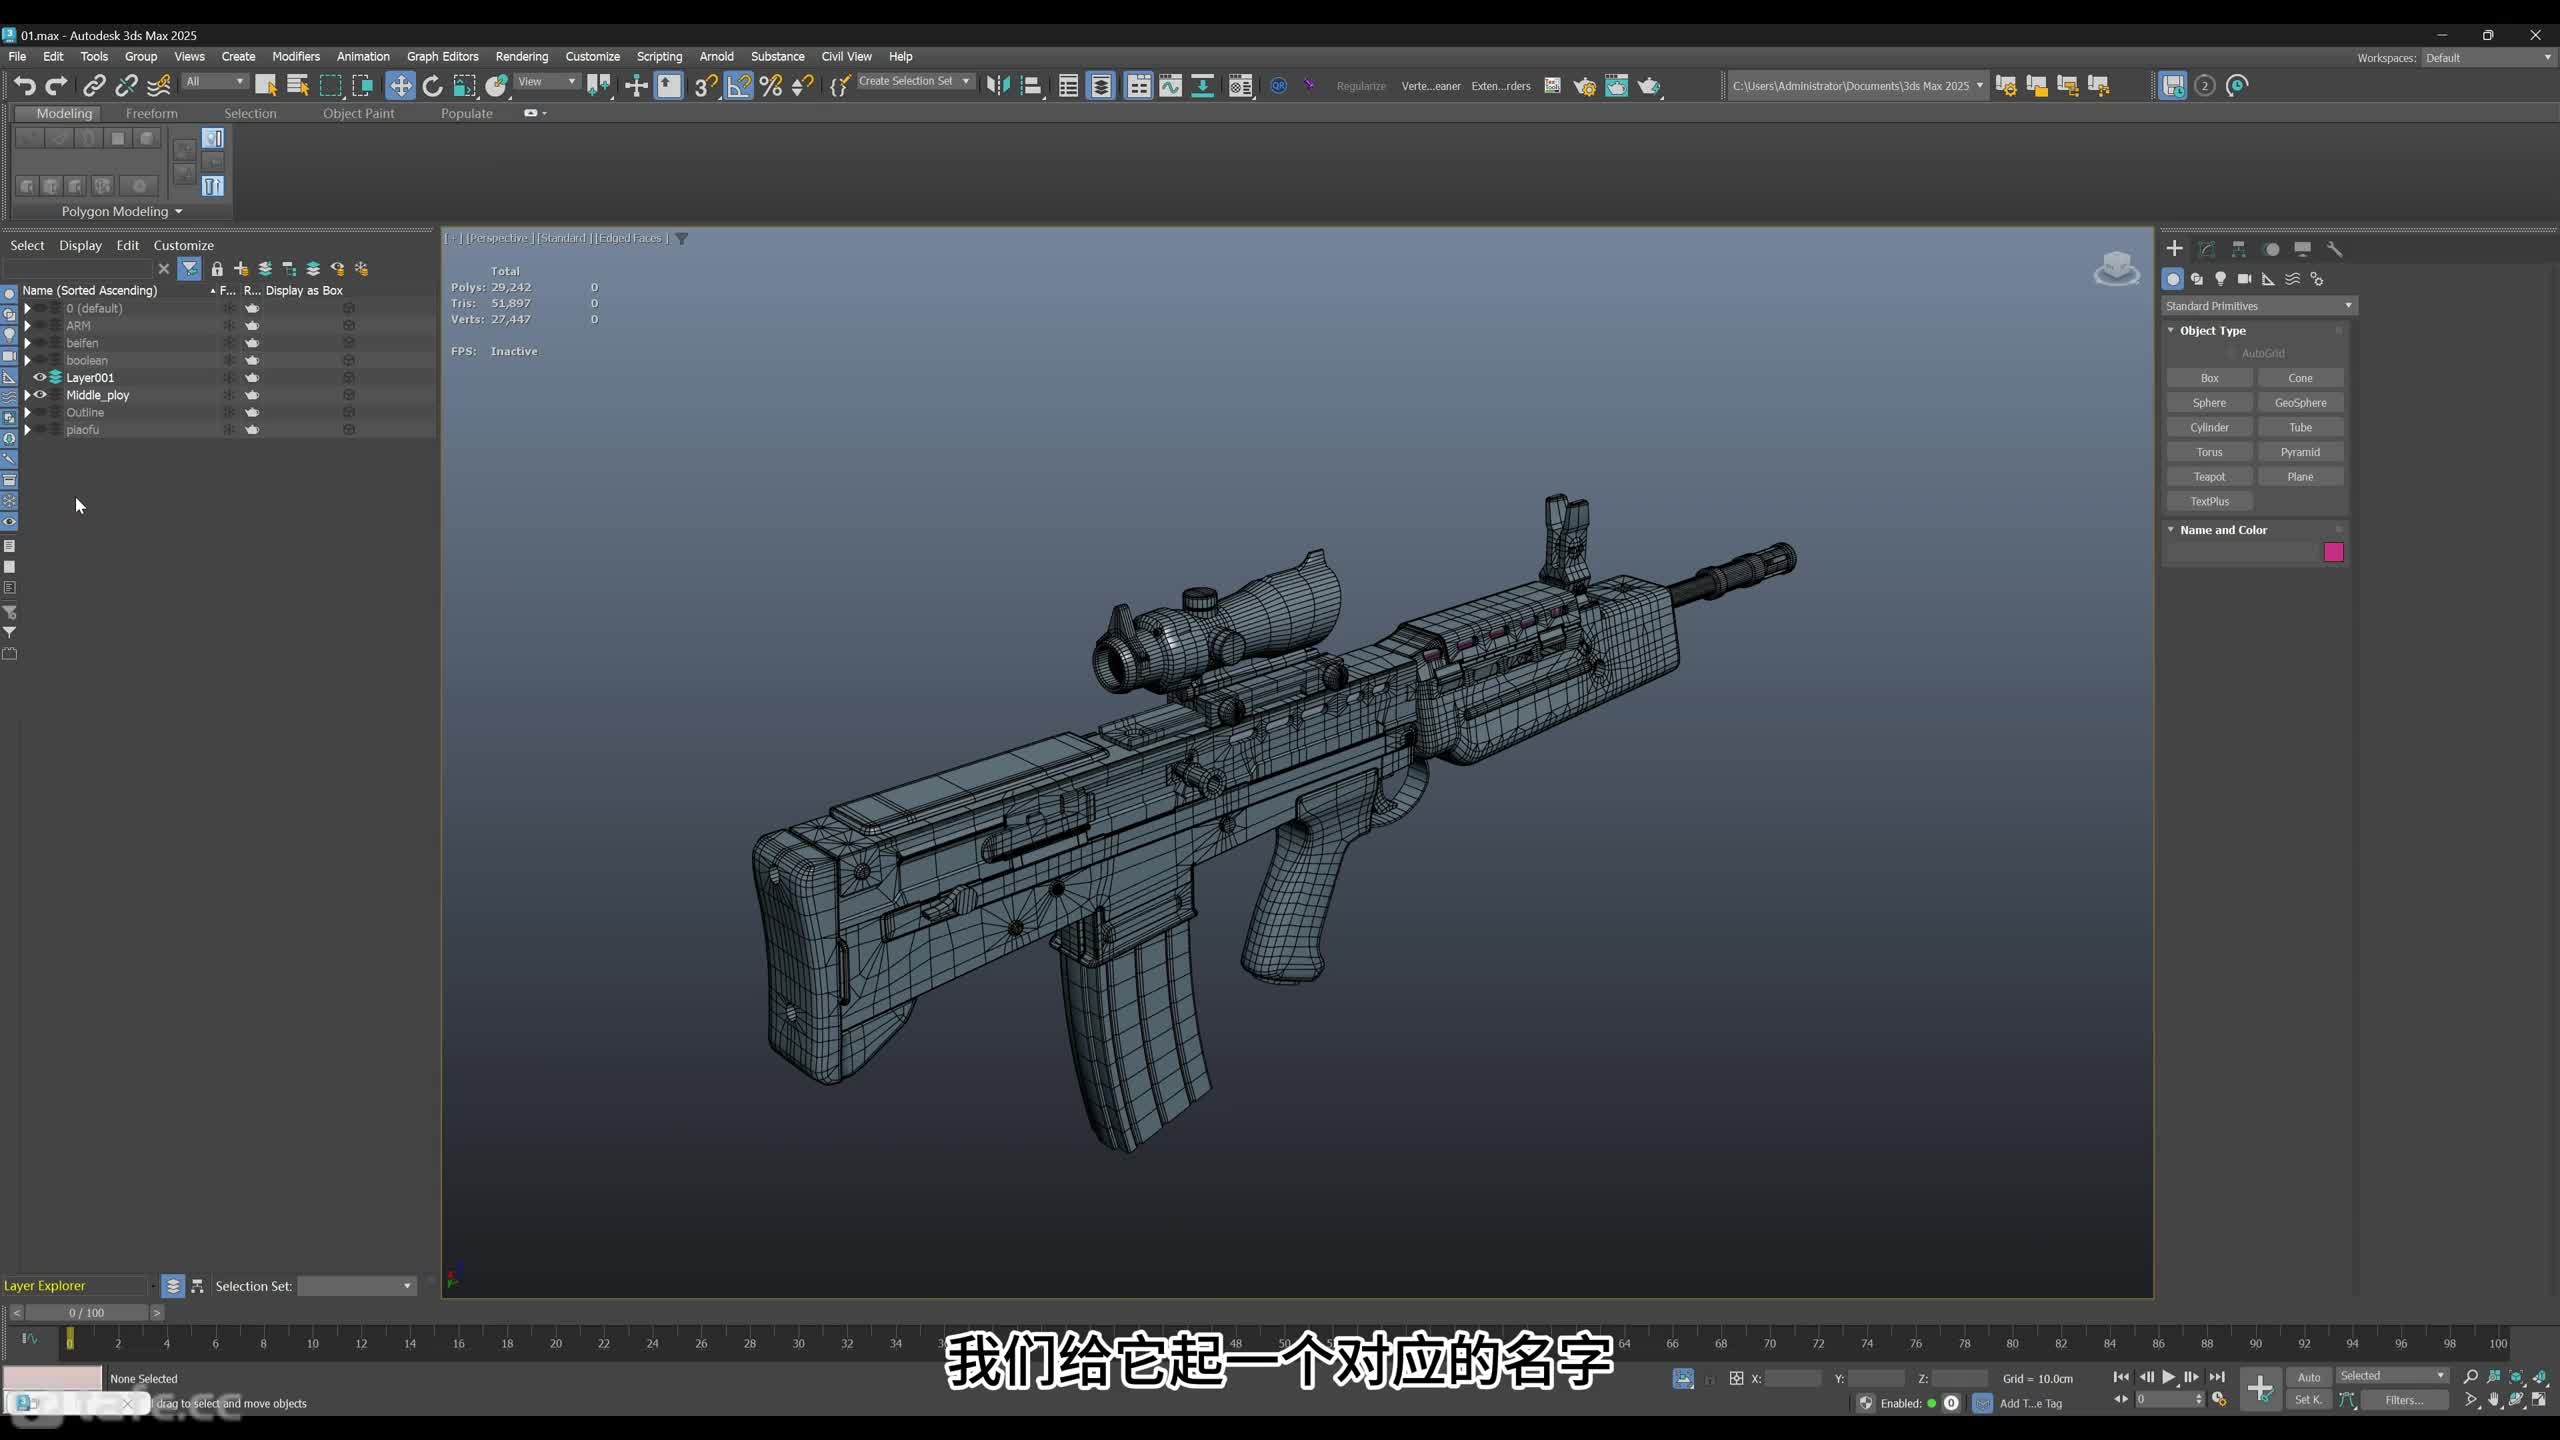Open the Utilities command panel wrench
Viewport: 2560px width, 1440px height.
[2335, 249]
